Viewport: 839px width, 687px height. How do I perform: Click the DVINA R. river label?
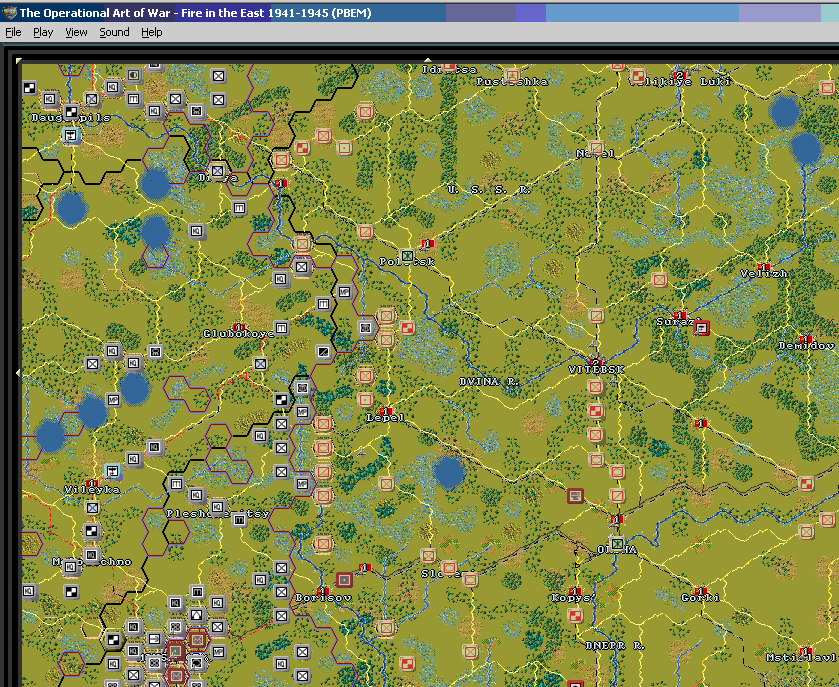(x=489, y=381)
